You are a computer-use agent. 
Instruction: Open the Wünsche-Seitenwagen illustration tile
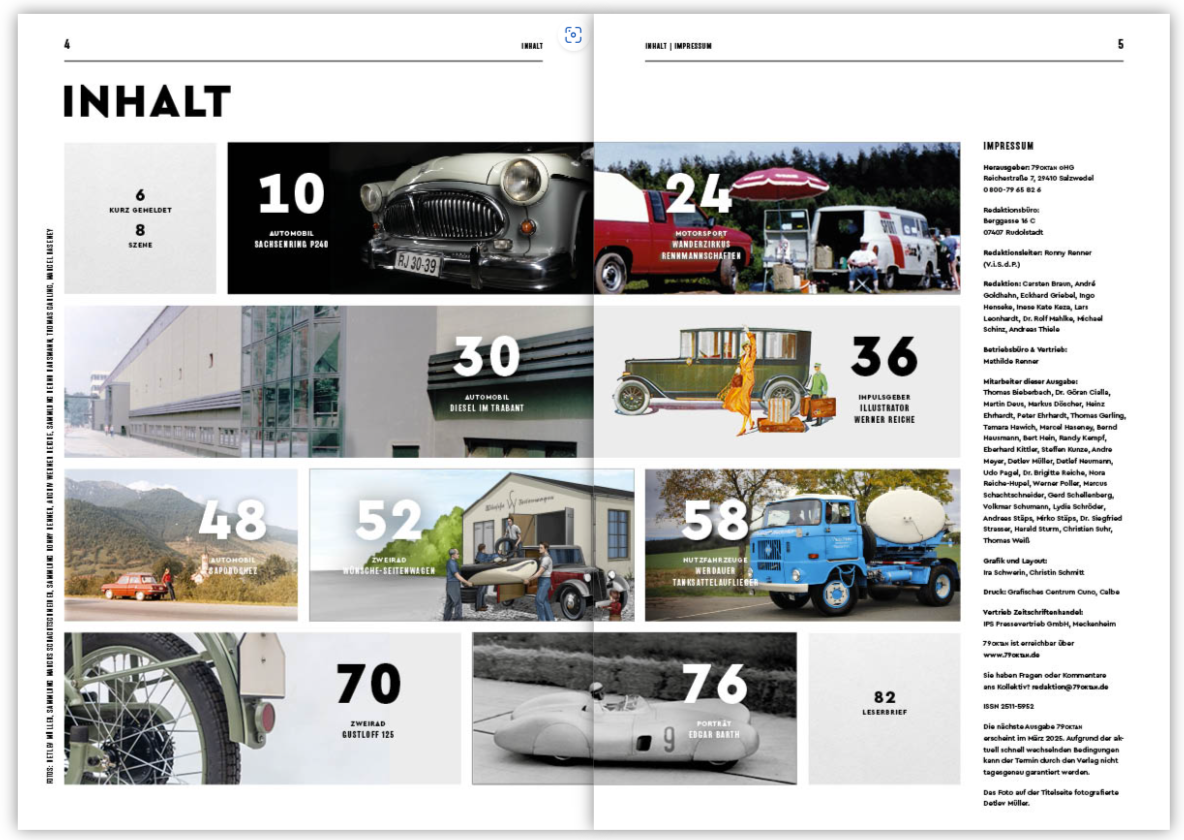[x=471, y=545]
